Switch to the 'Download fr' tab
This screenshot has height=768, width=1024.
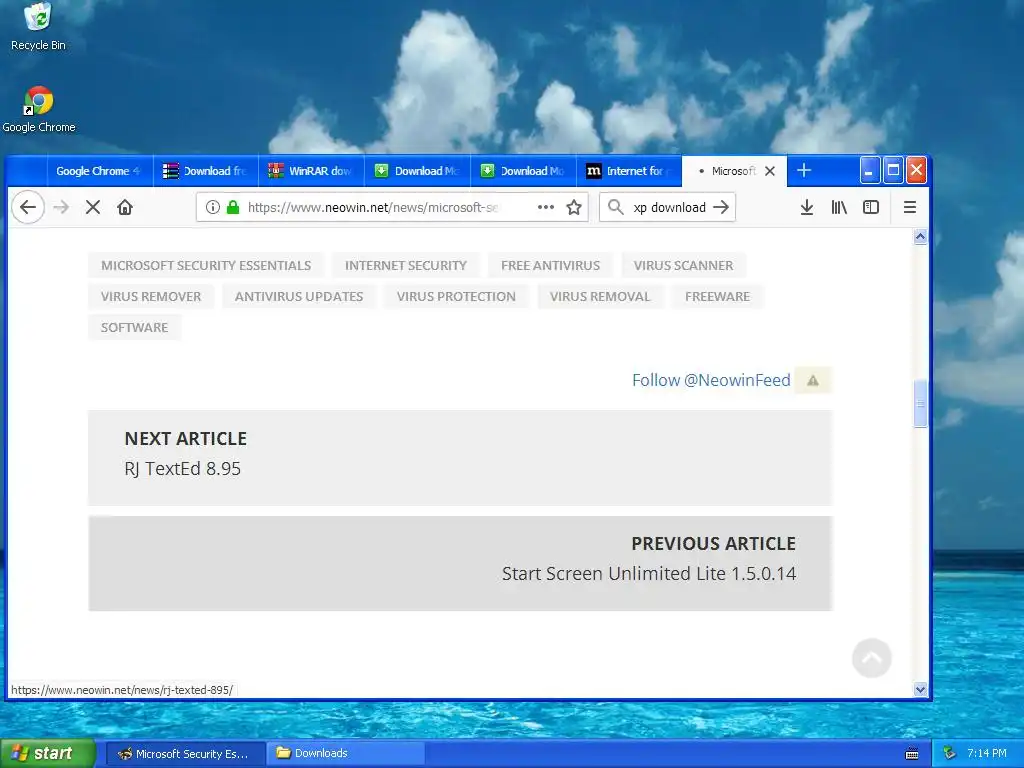point(206,171)
